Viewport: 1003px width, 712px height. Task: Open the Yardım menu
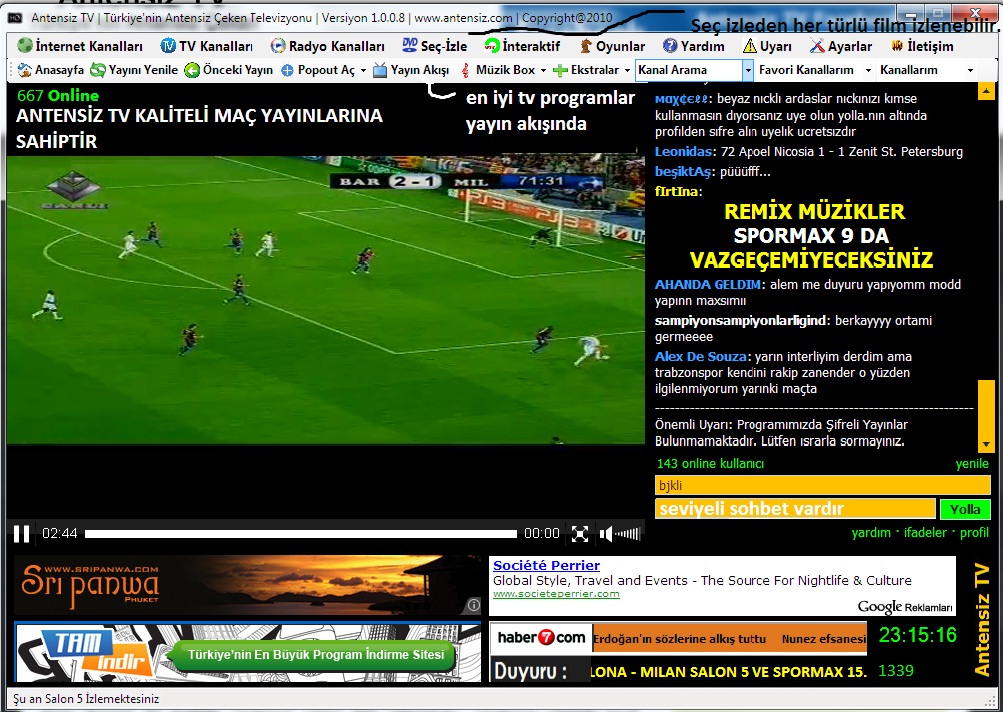click(x=693, y=46)
